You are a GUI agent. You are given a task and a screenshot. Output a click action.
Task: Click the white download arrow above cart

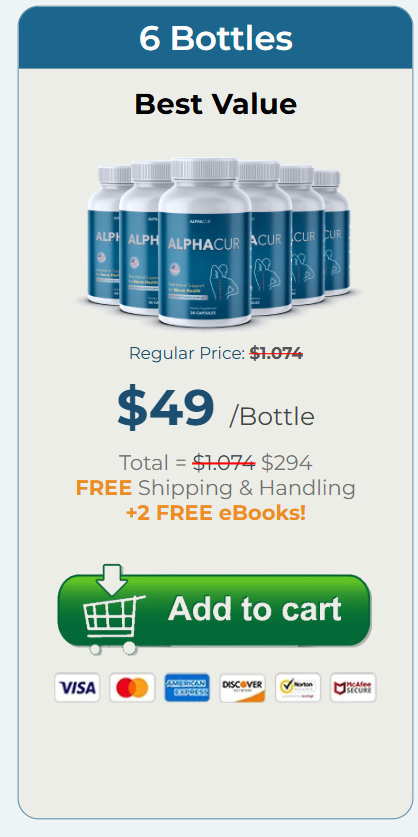[x=112, y=580]
